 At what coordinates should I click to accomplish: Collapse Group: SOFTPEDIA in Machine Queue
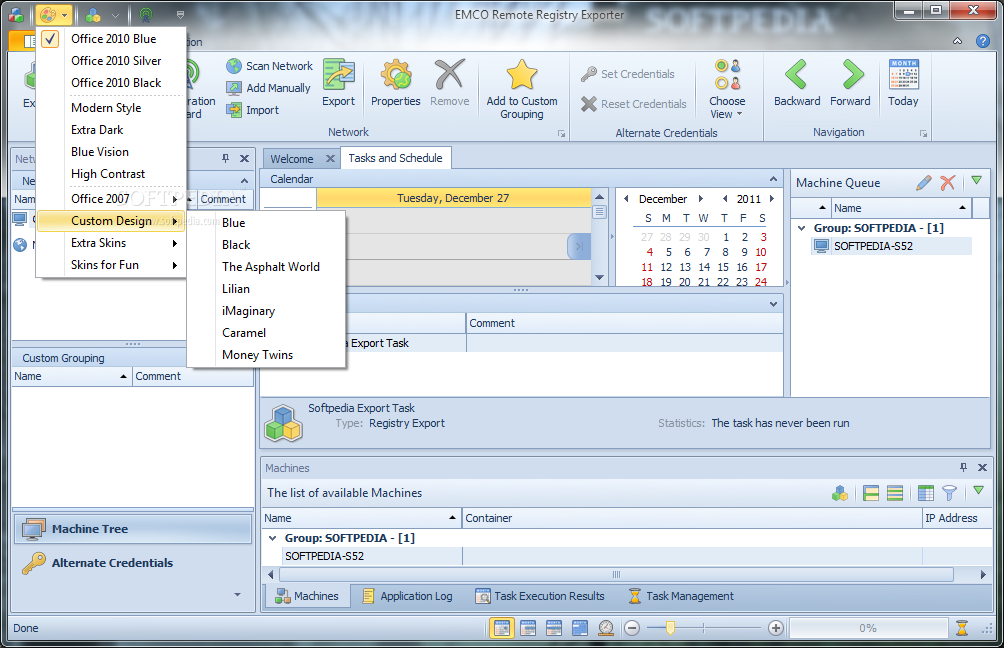802,228
